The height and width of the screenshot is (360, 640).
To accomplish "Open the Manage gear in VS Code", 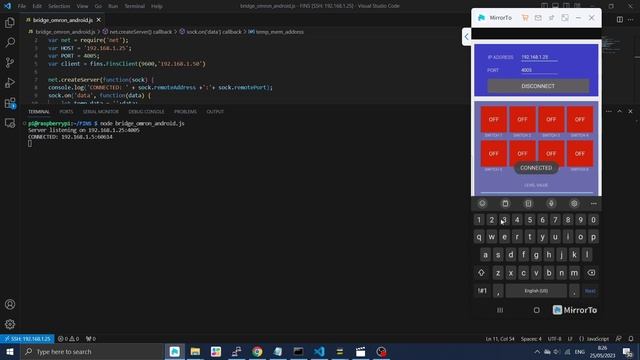I will (x=10, y=324).
